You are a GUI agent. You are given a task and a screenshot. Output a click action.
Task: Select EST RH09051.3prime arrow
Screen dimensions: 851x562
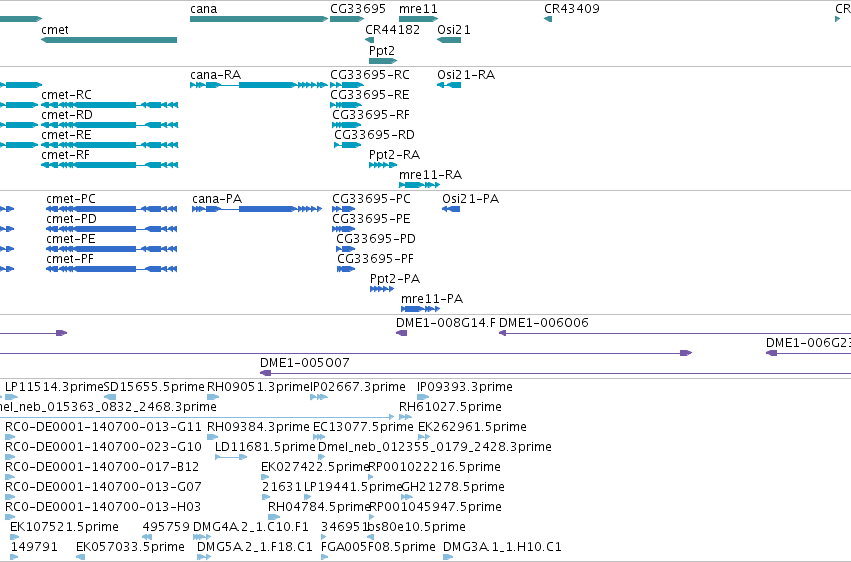point(213,397)
